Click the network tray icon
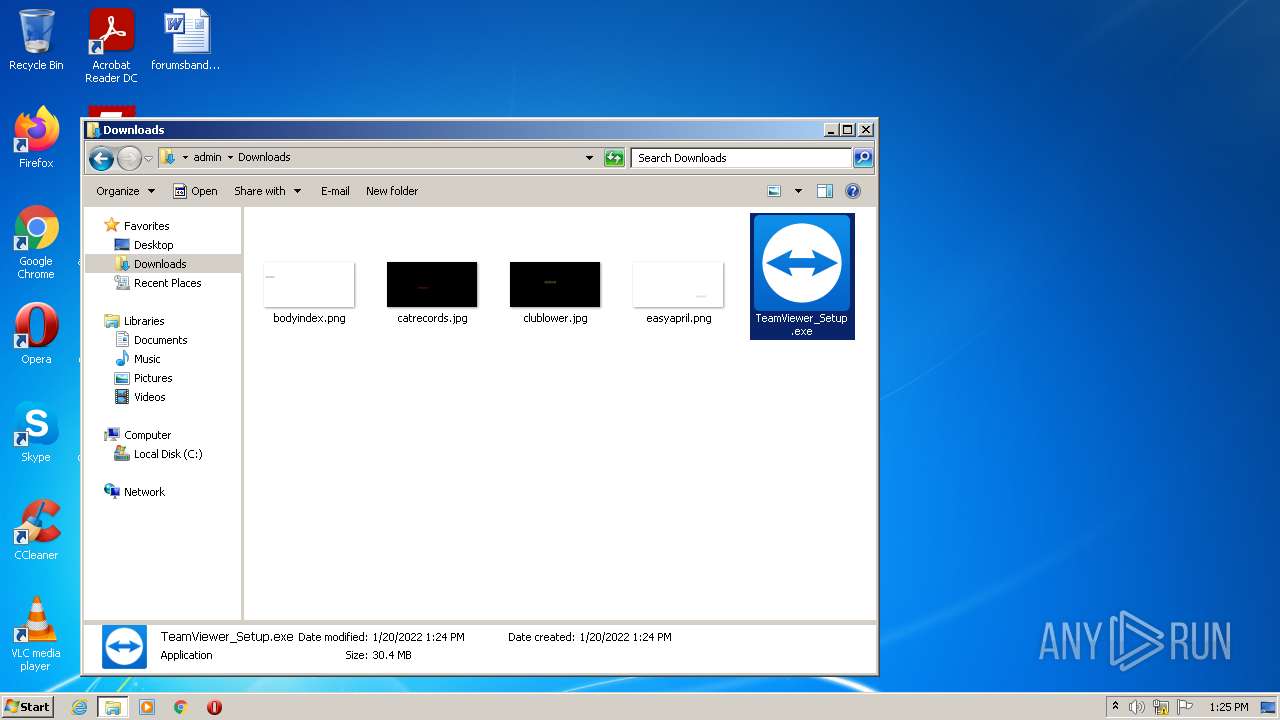Image resolution: width=1280 pixels, height=720 pixels. (x=1161, y=707)
